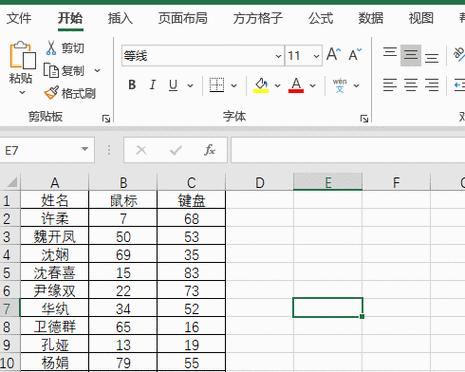Click the formula bar cancel X

(x=141, y=151)
